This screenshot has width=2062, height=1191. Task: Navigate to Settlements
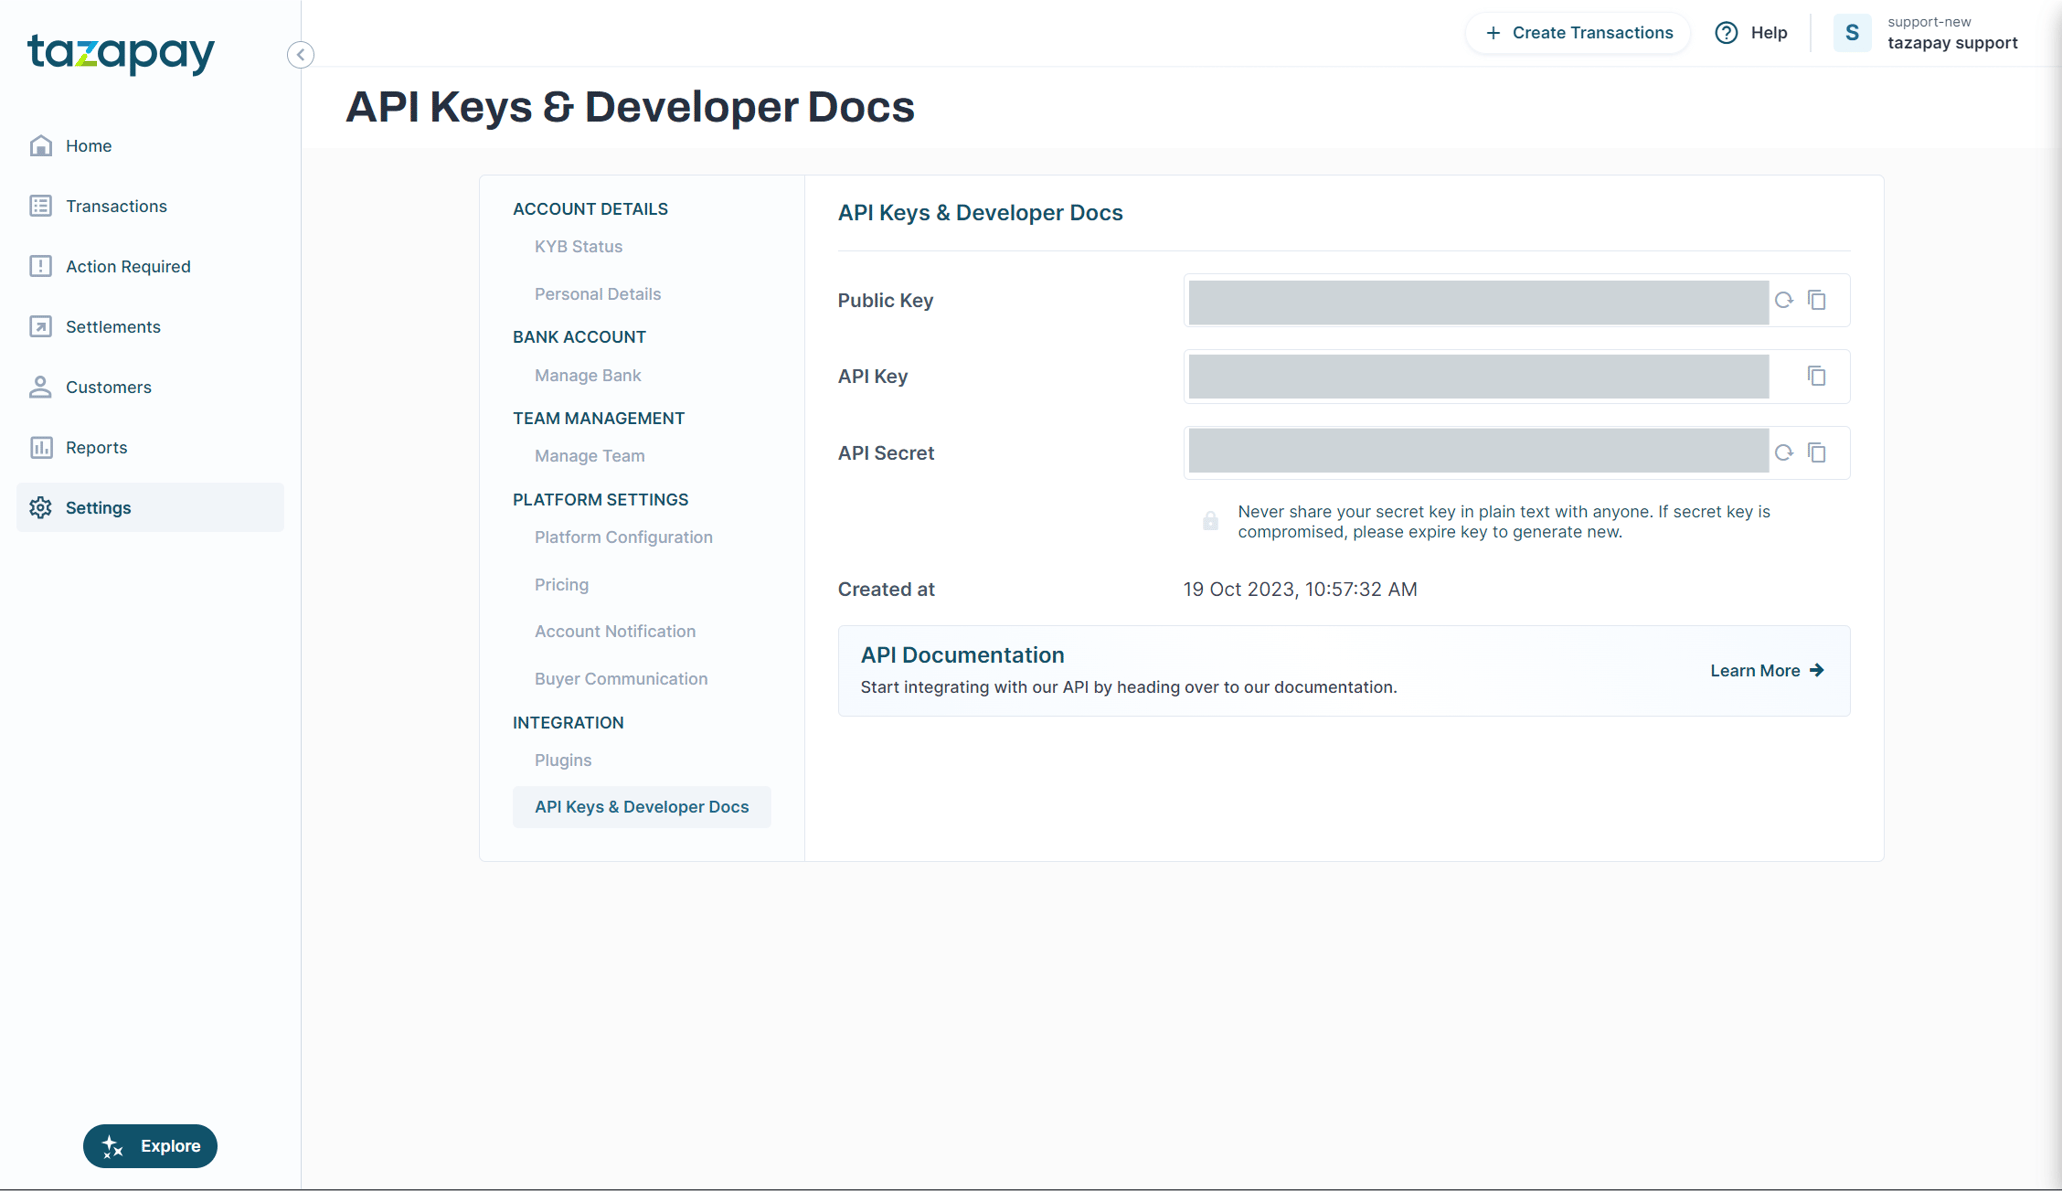[x=112, y=327]
